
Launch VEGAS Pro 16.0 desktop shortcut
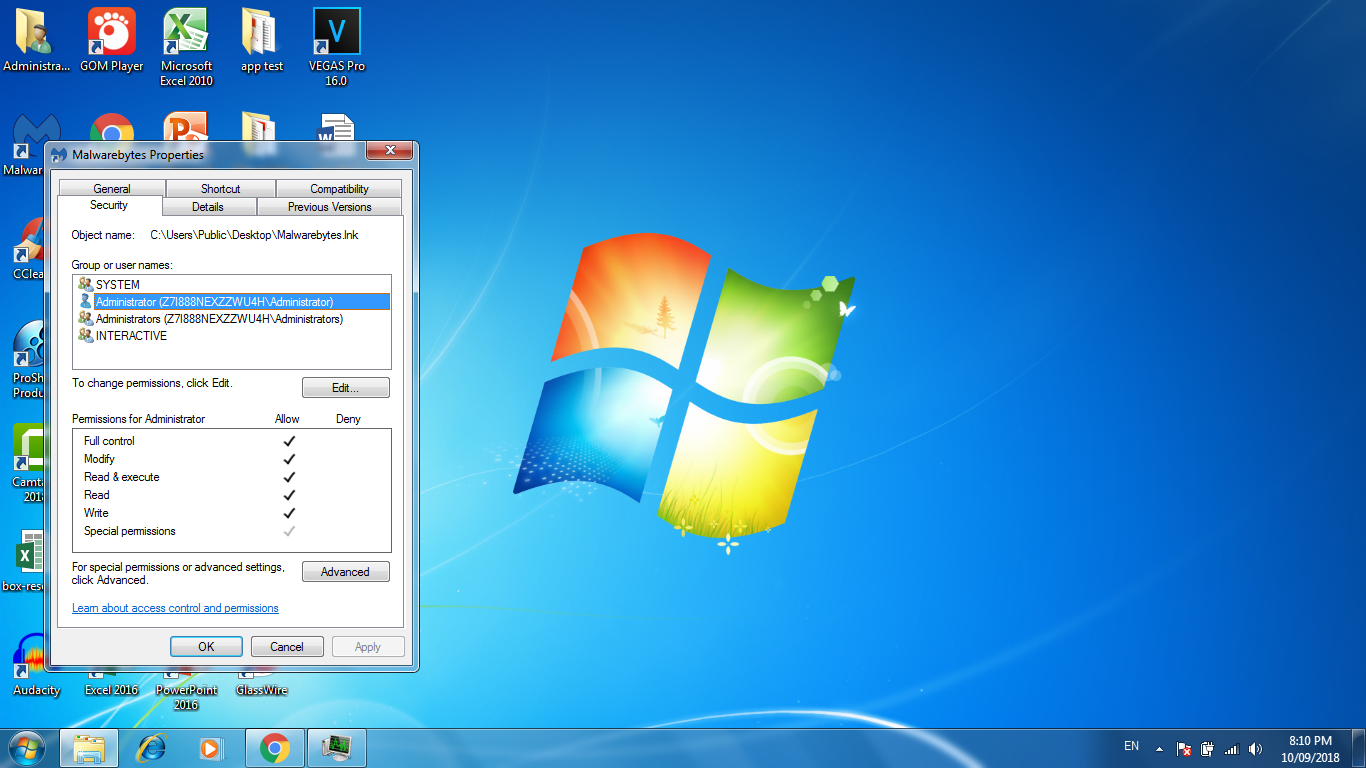[337, 47]
